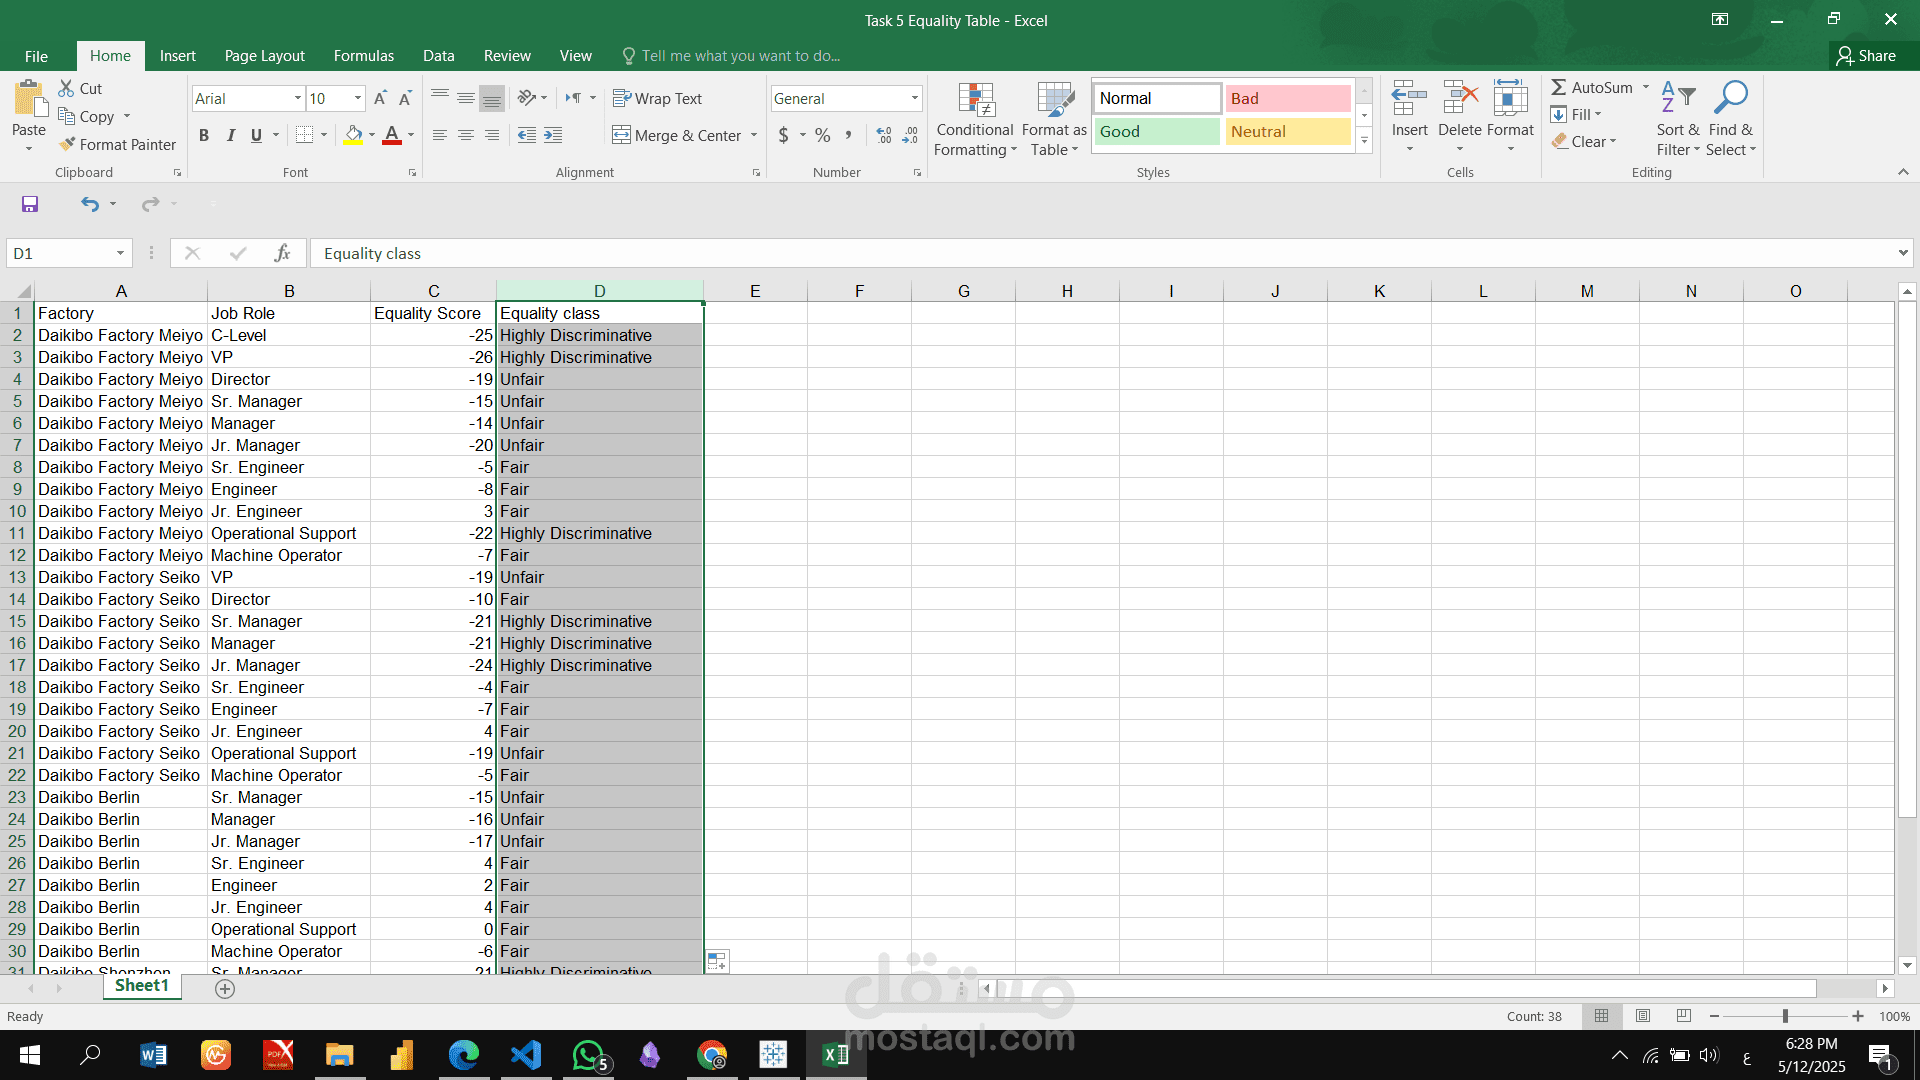Click the Share button
The height and width of the screenshot is (1080, 1920).
[x=1867, y=56]
